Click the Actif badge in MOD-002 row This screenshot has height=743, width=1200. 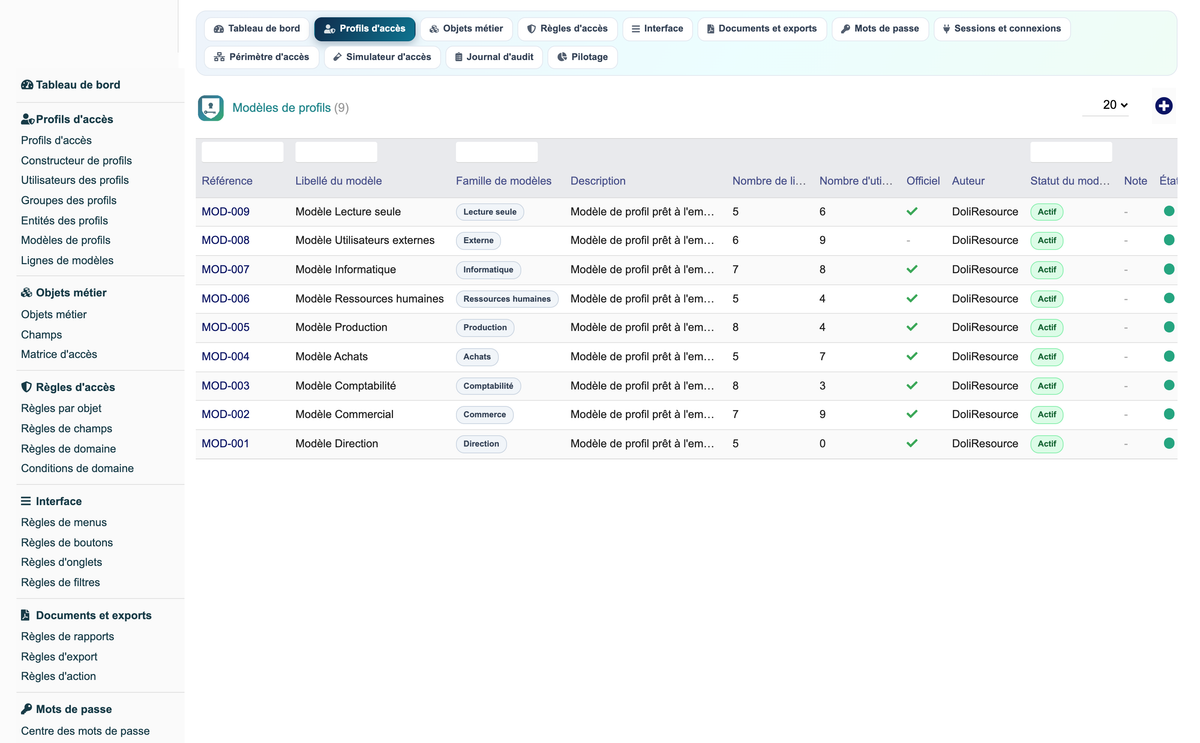[1047, 415]
